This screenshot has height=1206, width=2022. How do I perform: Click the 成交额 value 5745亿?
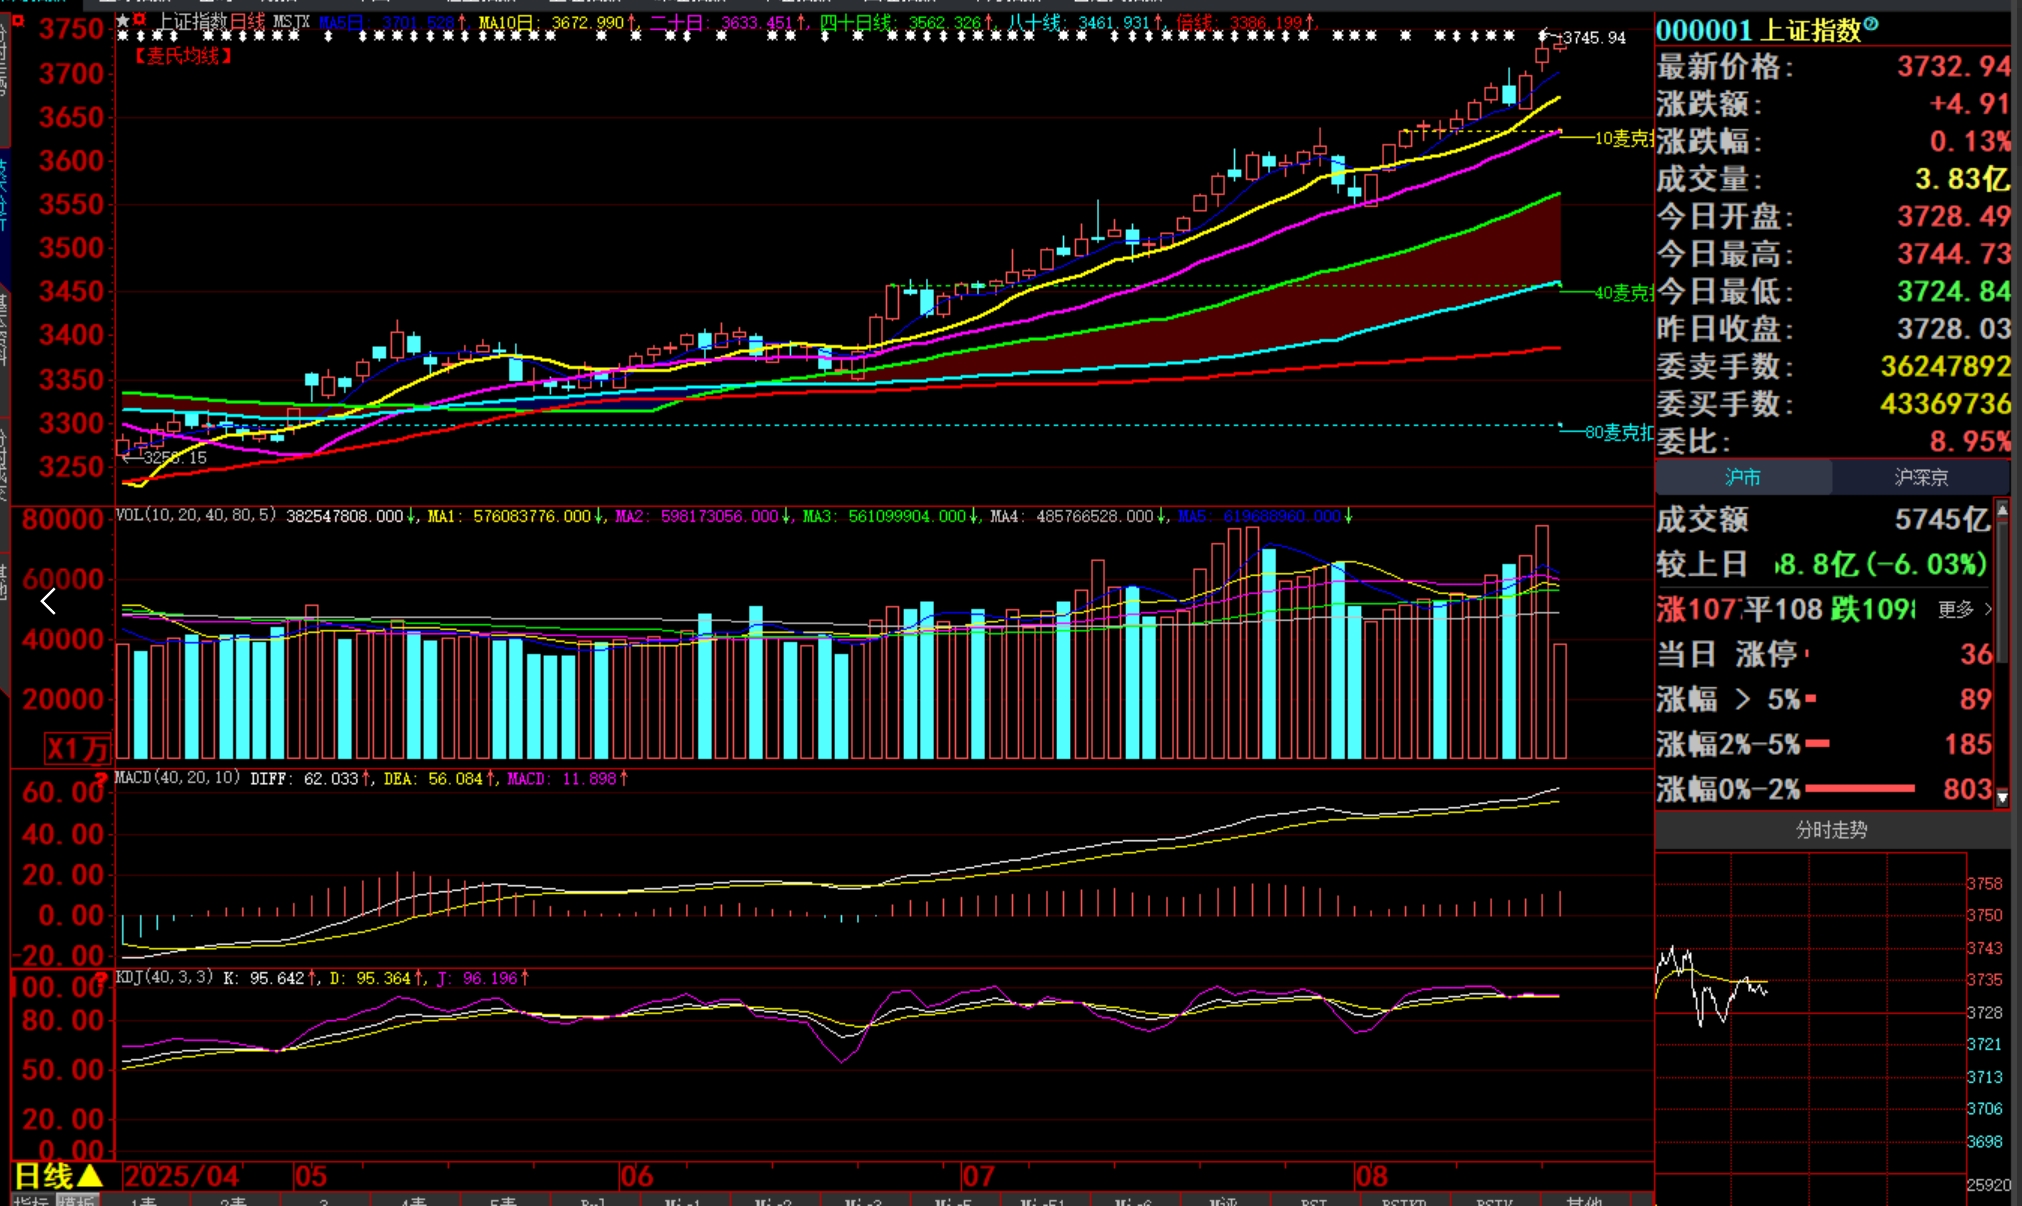point(1942,519)
